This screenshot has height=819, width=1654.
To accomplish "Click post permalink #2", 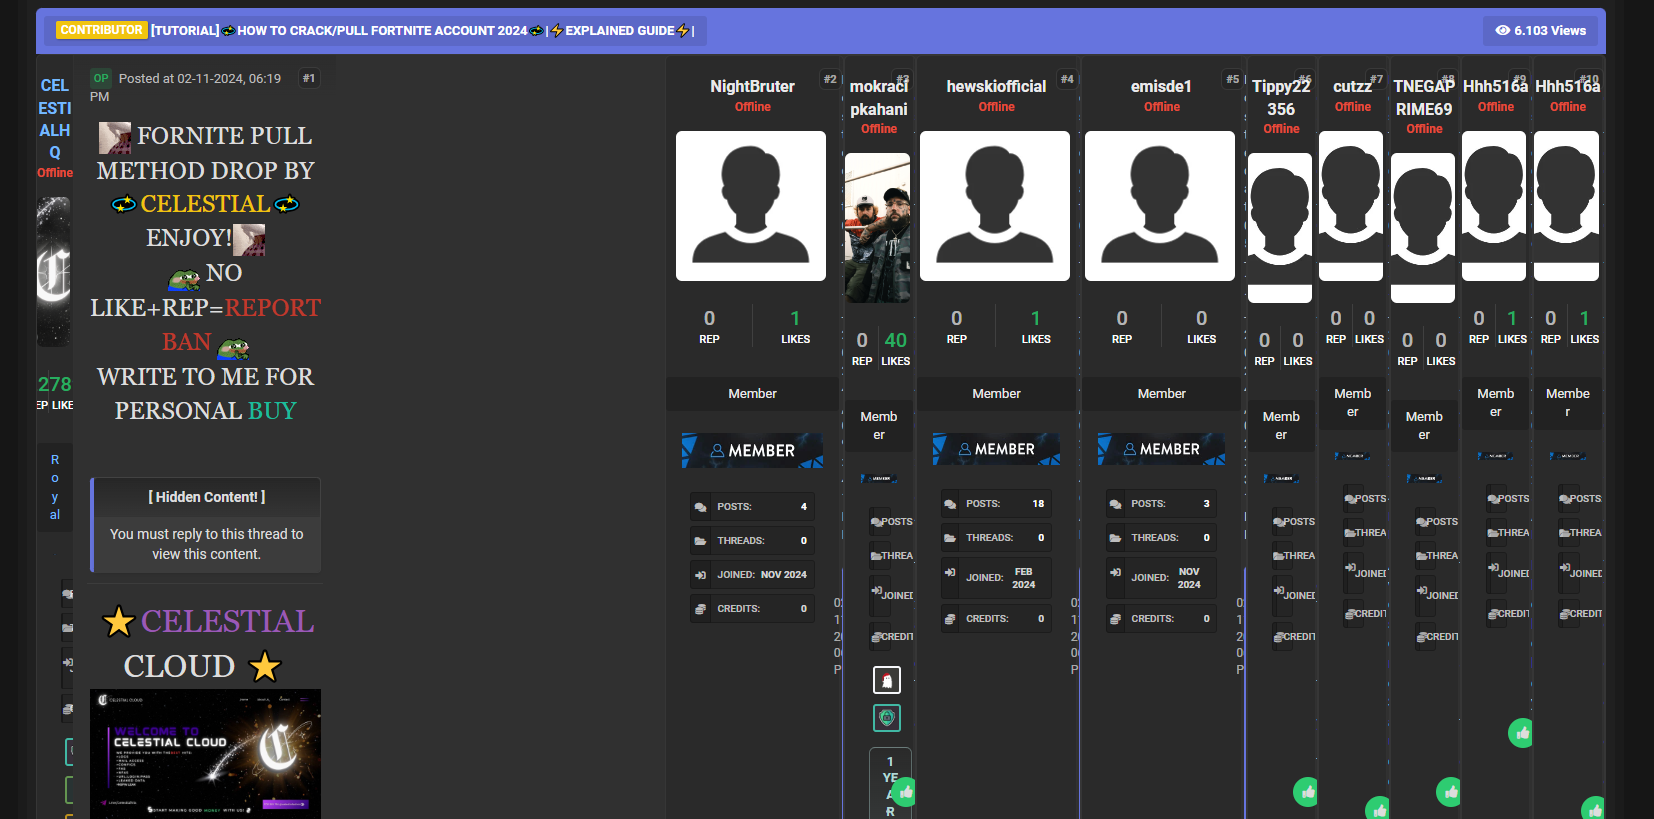I will point(830,79).
